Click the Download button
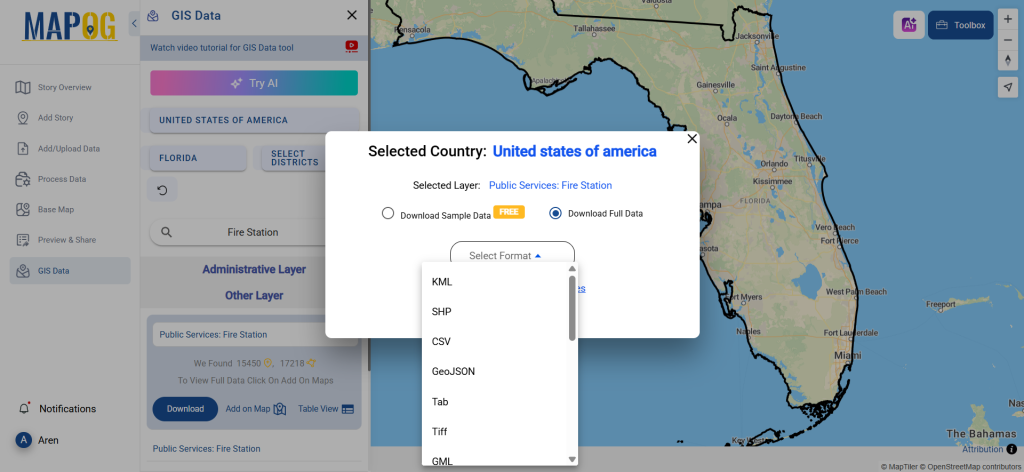The image size is (1024, 472). (185, 409)
